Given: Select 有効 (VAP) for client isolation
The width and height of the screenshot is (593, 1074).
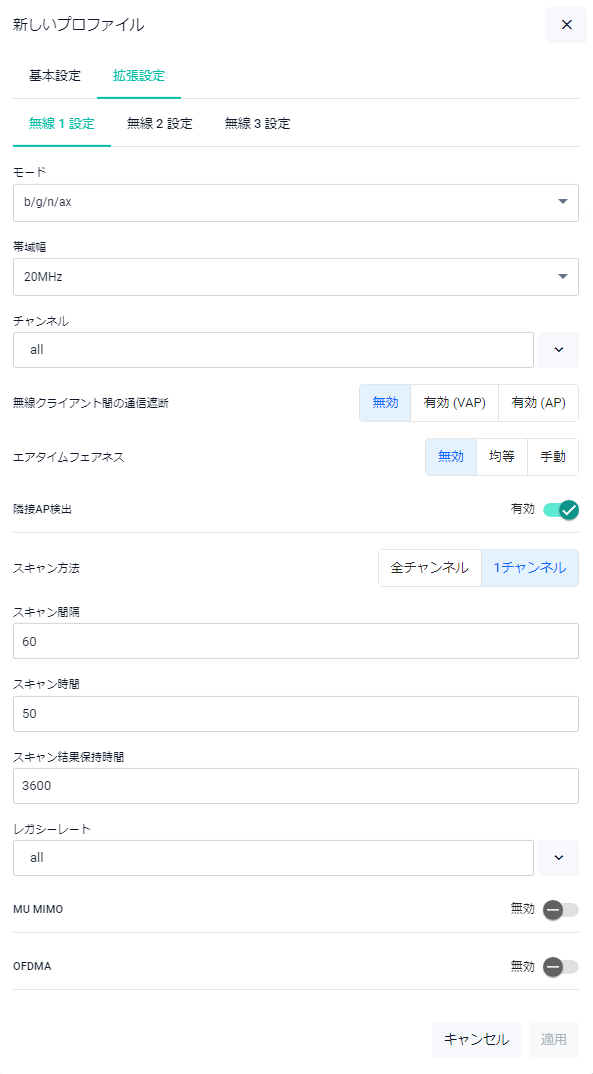Looking at the screenshot, I should tap(455, 403).
